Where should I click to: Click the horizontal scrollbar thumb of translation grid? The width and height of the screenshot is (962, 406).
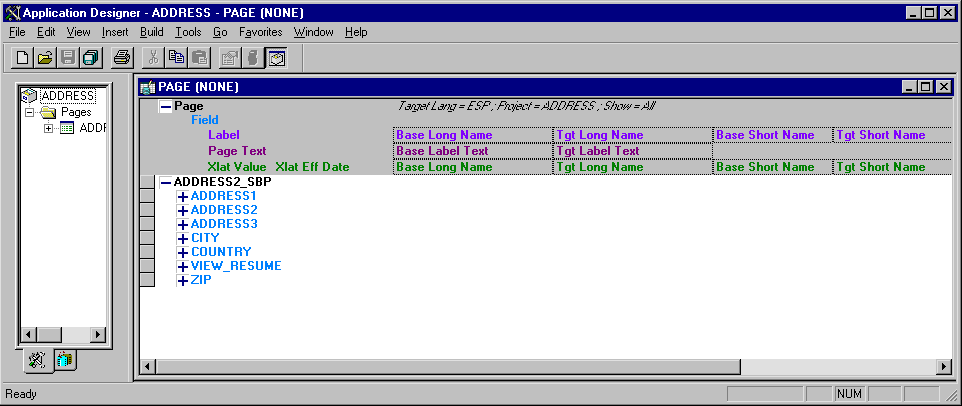(449, 367)
